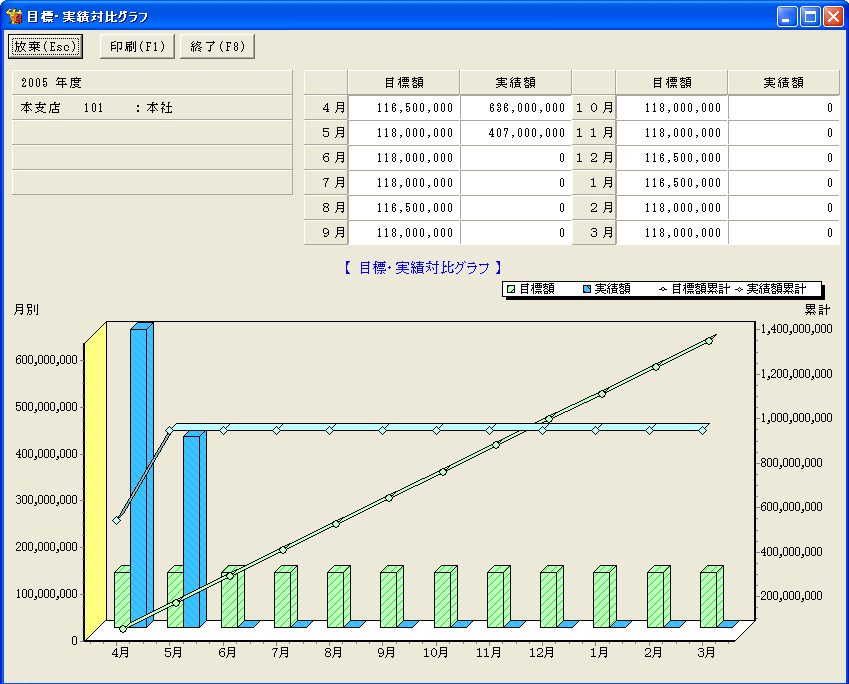Click the left 目標額 column header
The height and width of the screenshot is (684, 849).
pyautogui.click(x=404, y=82)
